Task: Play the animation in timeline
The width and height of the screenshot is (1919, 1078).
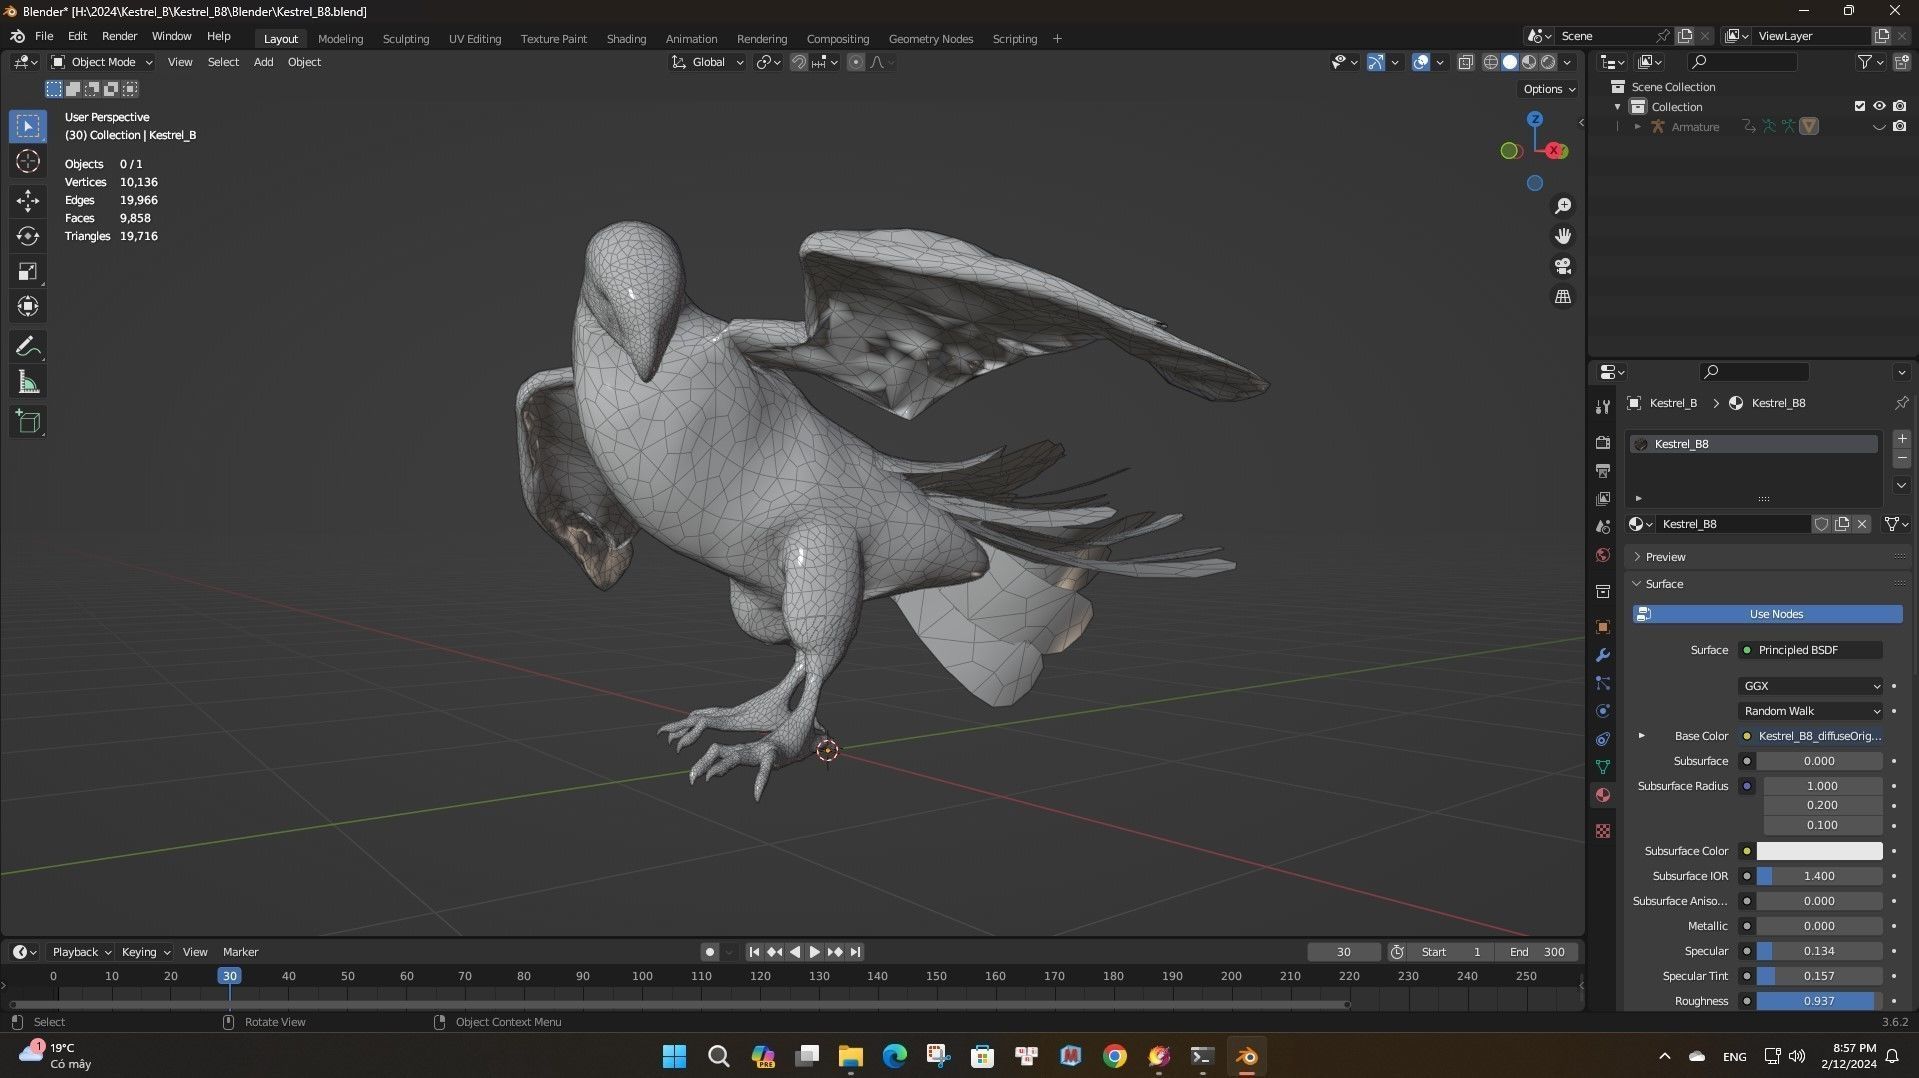Action: (x=814, y=952)
